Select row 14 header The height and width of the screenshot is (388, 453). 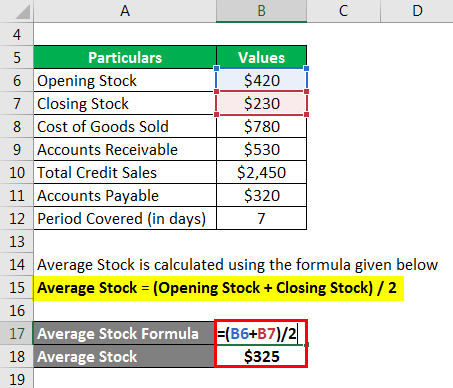tap(17, 264)
